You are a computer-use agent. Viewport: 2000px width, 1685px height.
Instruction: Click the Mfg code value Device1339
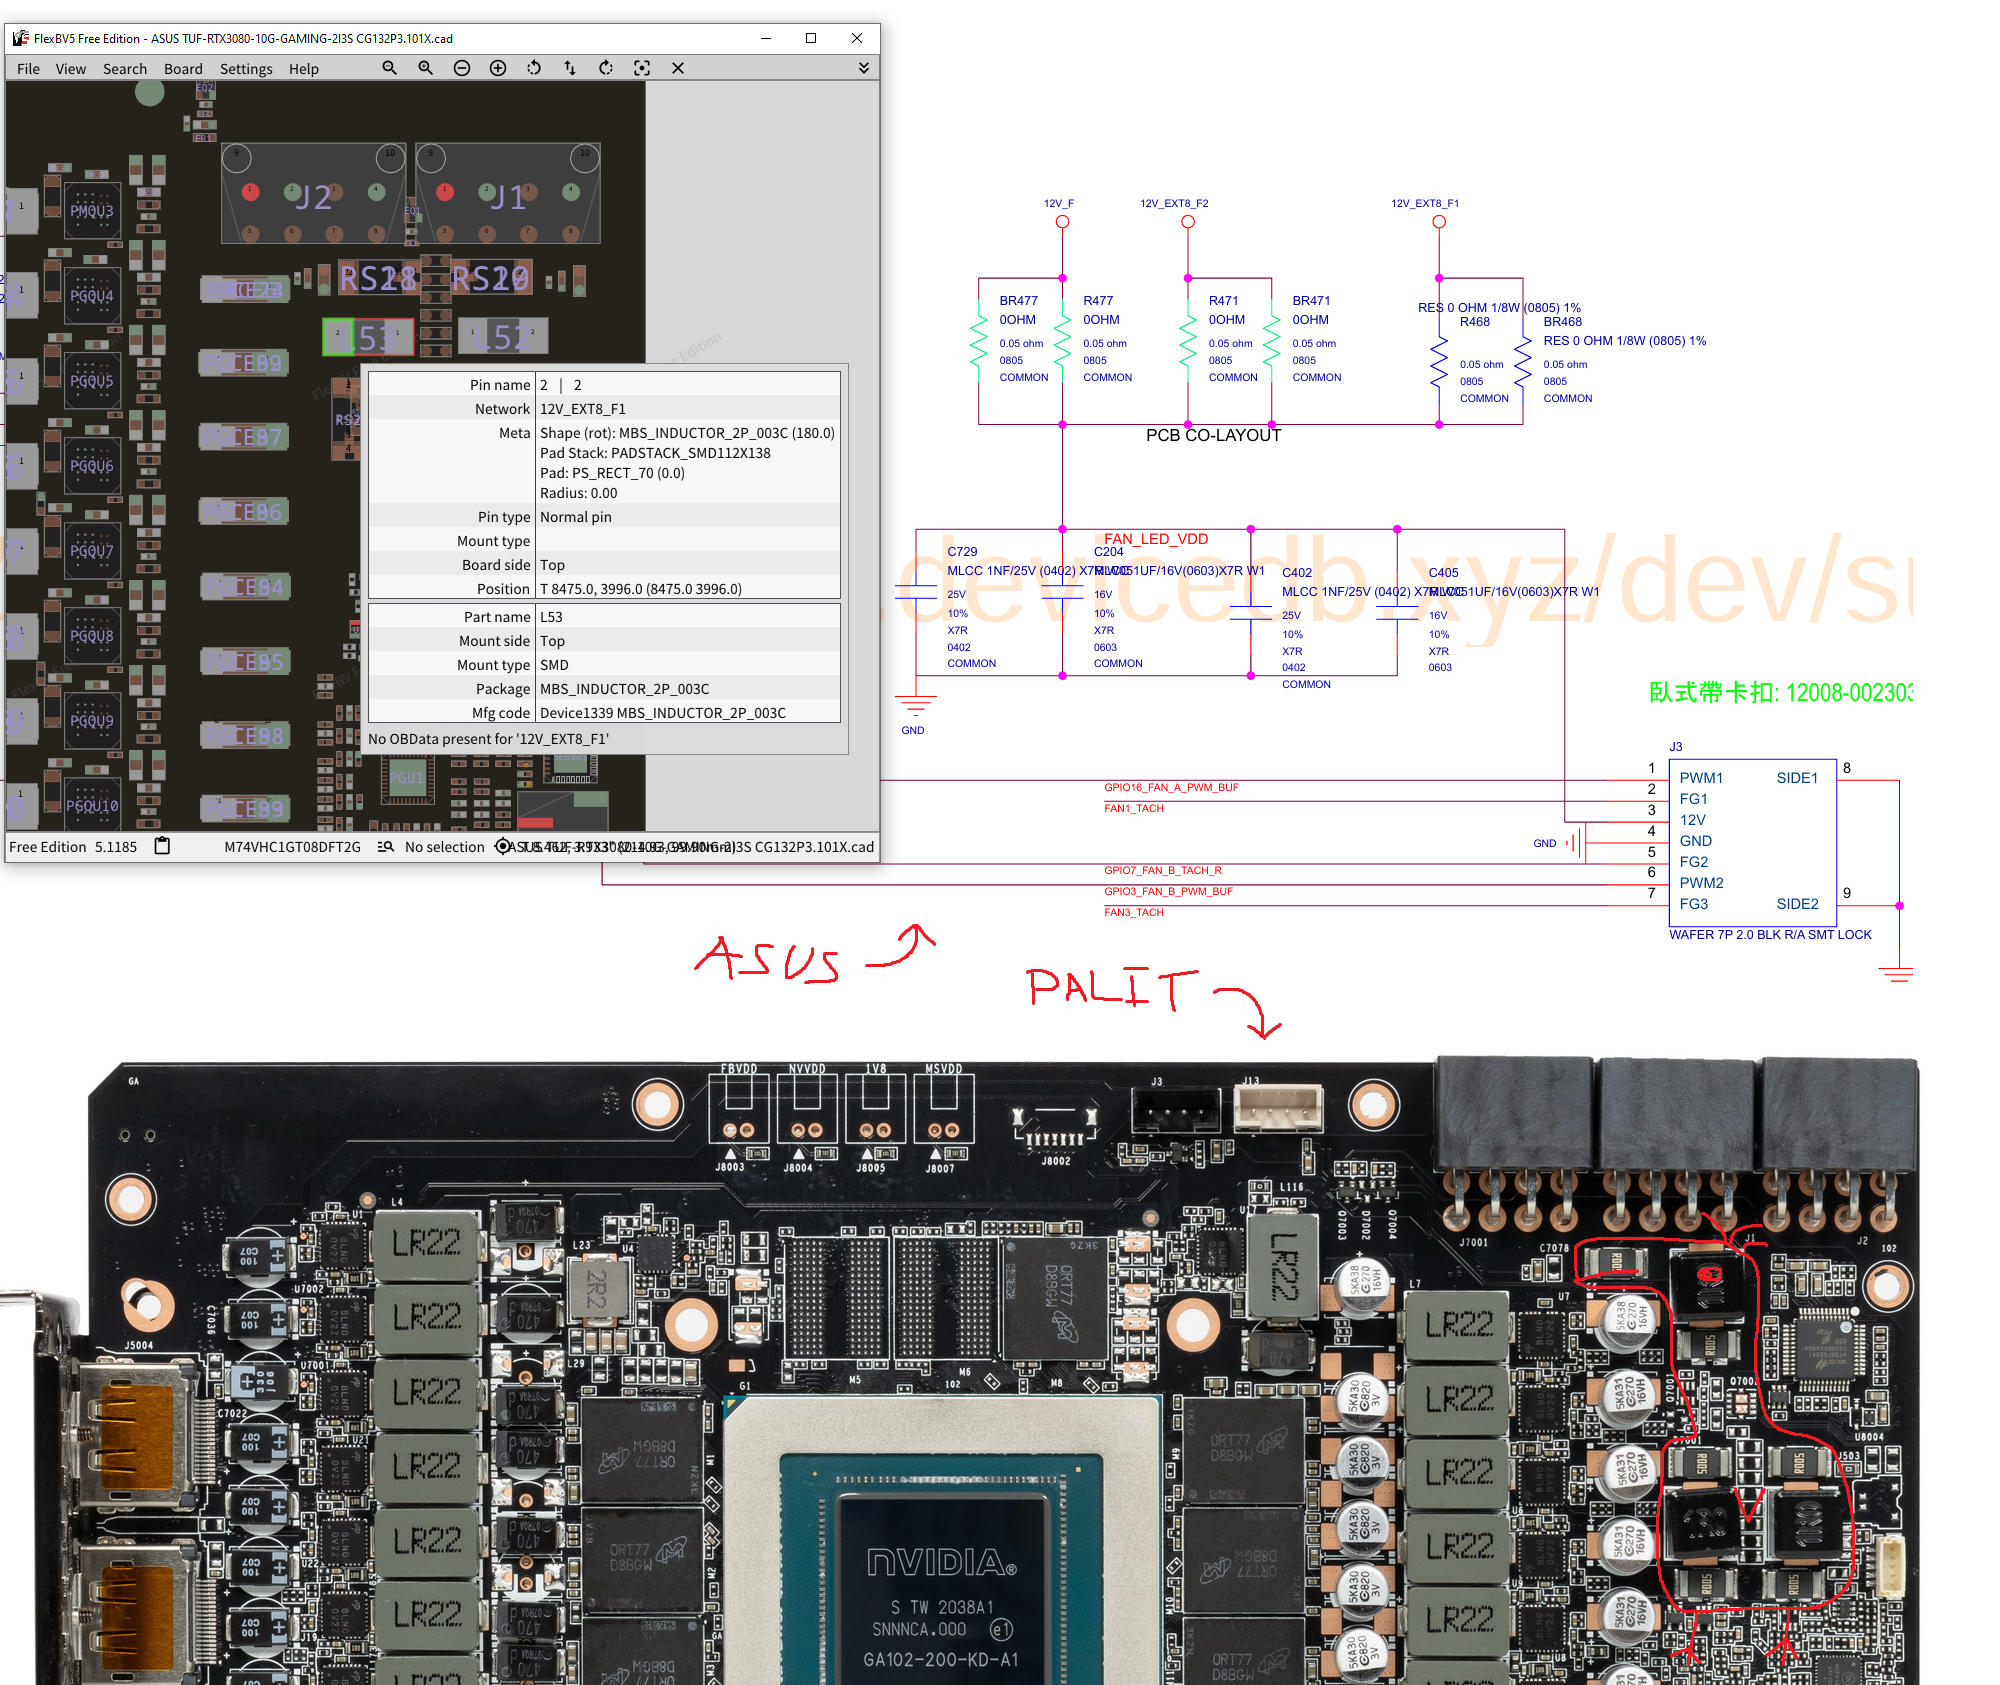663,713
